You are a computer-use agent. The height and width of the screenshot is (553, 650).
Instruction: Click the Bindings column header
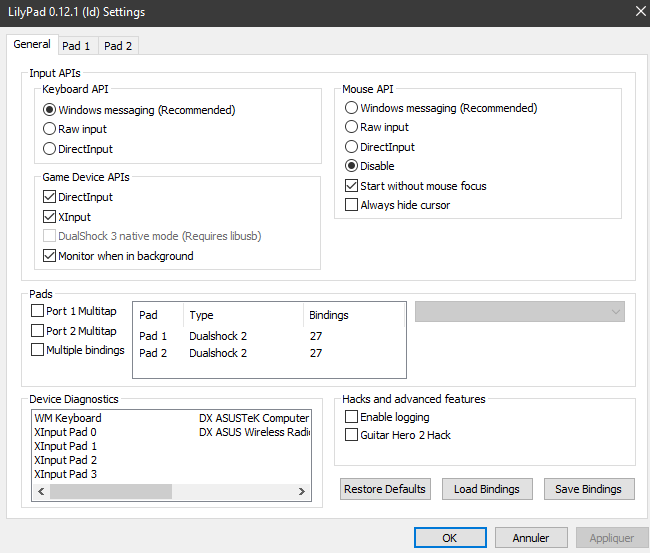[329, 315]
